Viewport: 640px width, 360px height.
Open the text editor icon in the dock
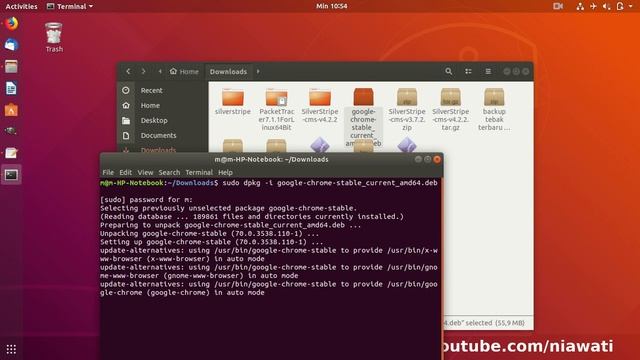coord(11,153)
